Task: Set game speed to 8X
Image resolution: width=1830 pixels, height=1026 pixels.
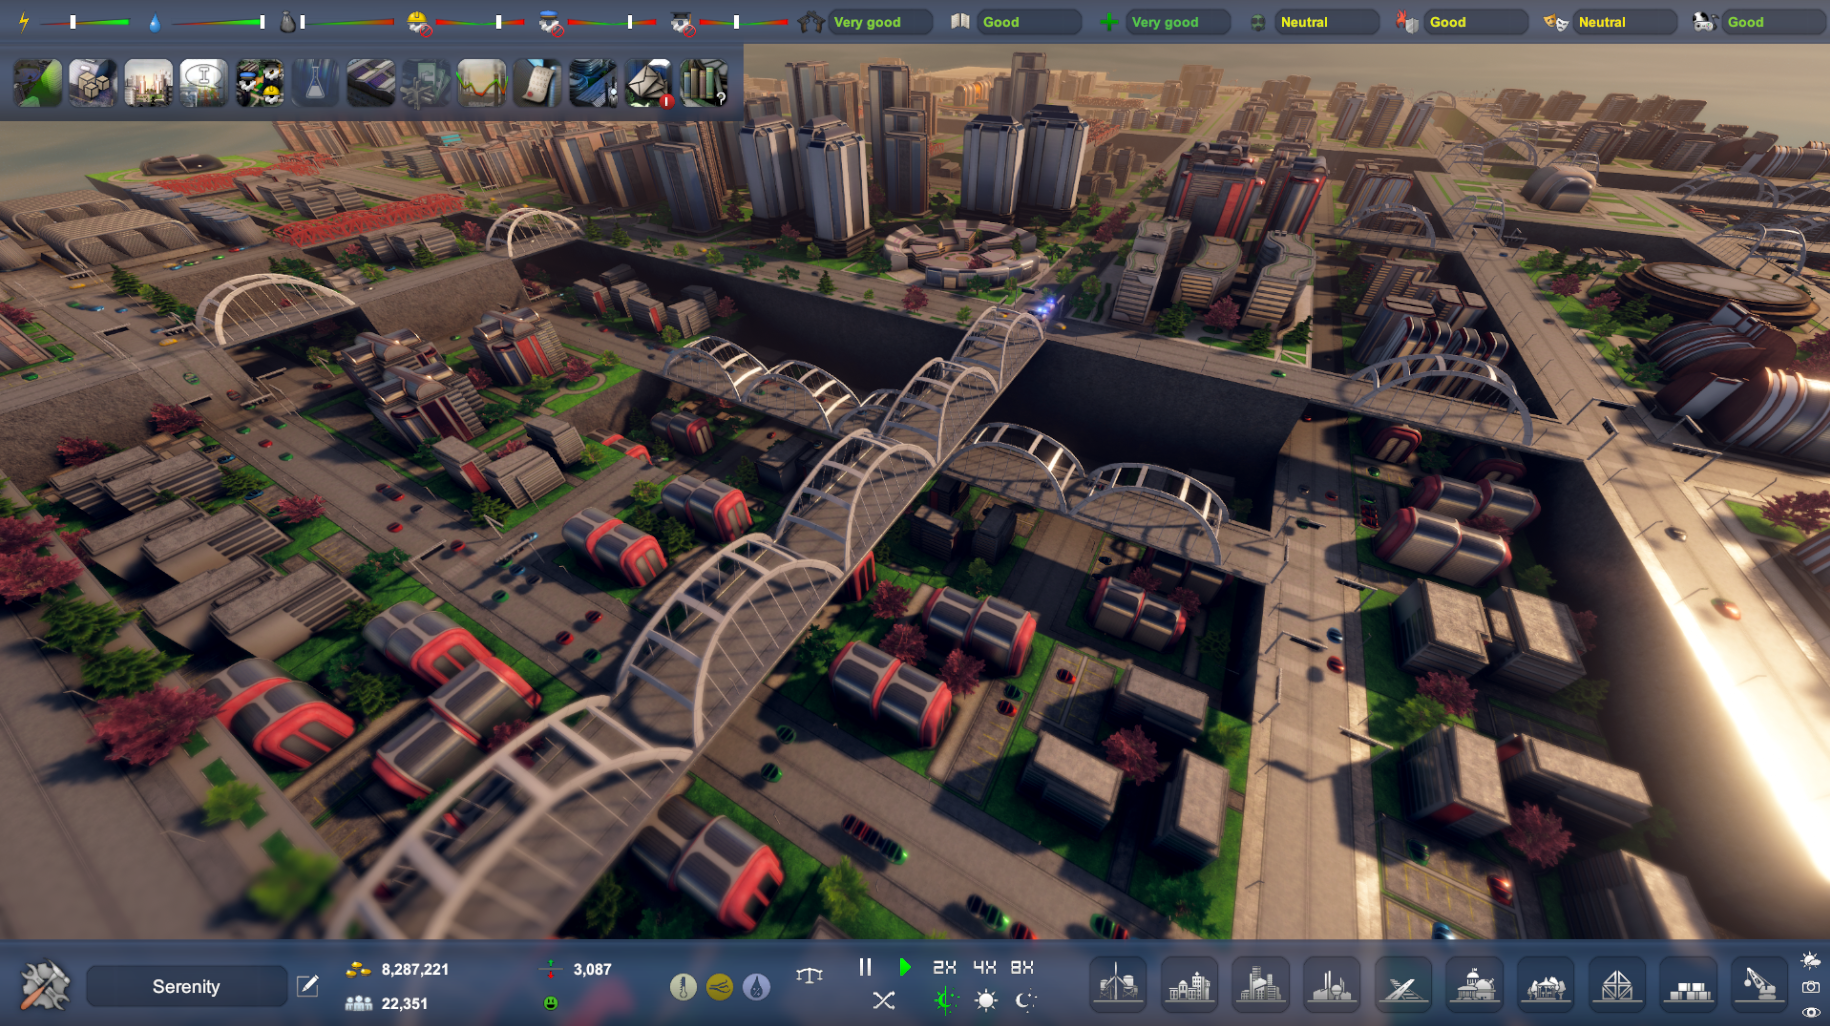Action: pos(1022,967)
